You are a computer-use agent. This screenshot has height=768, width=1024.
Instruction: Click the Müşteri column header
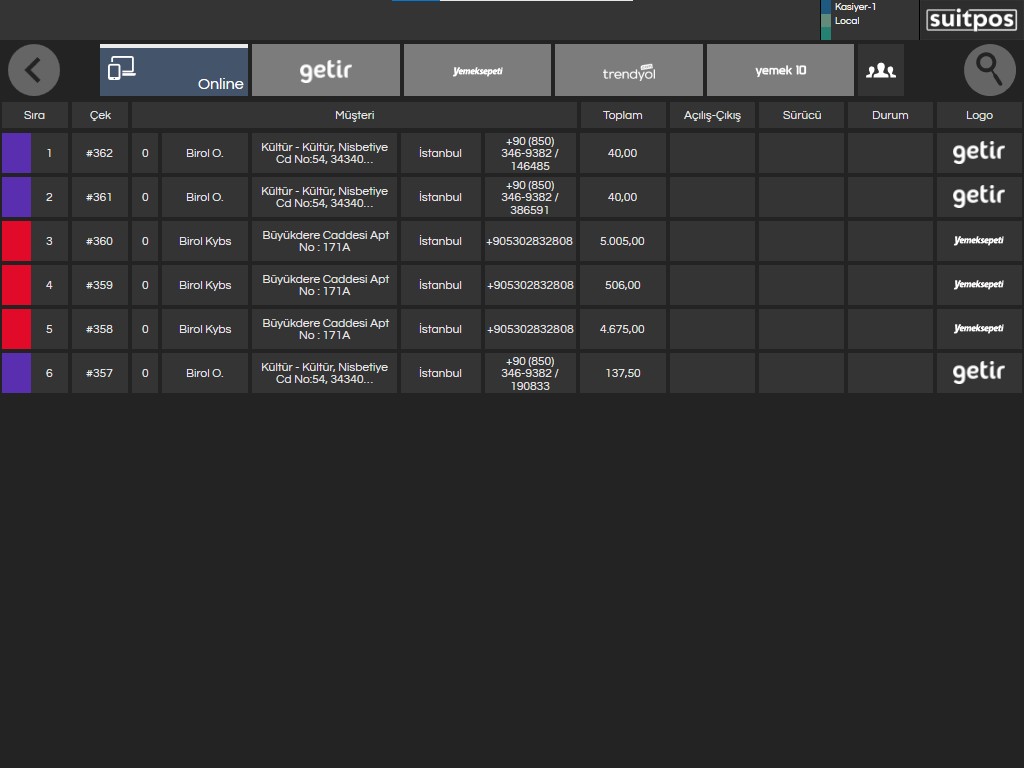click(355, 115)
